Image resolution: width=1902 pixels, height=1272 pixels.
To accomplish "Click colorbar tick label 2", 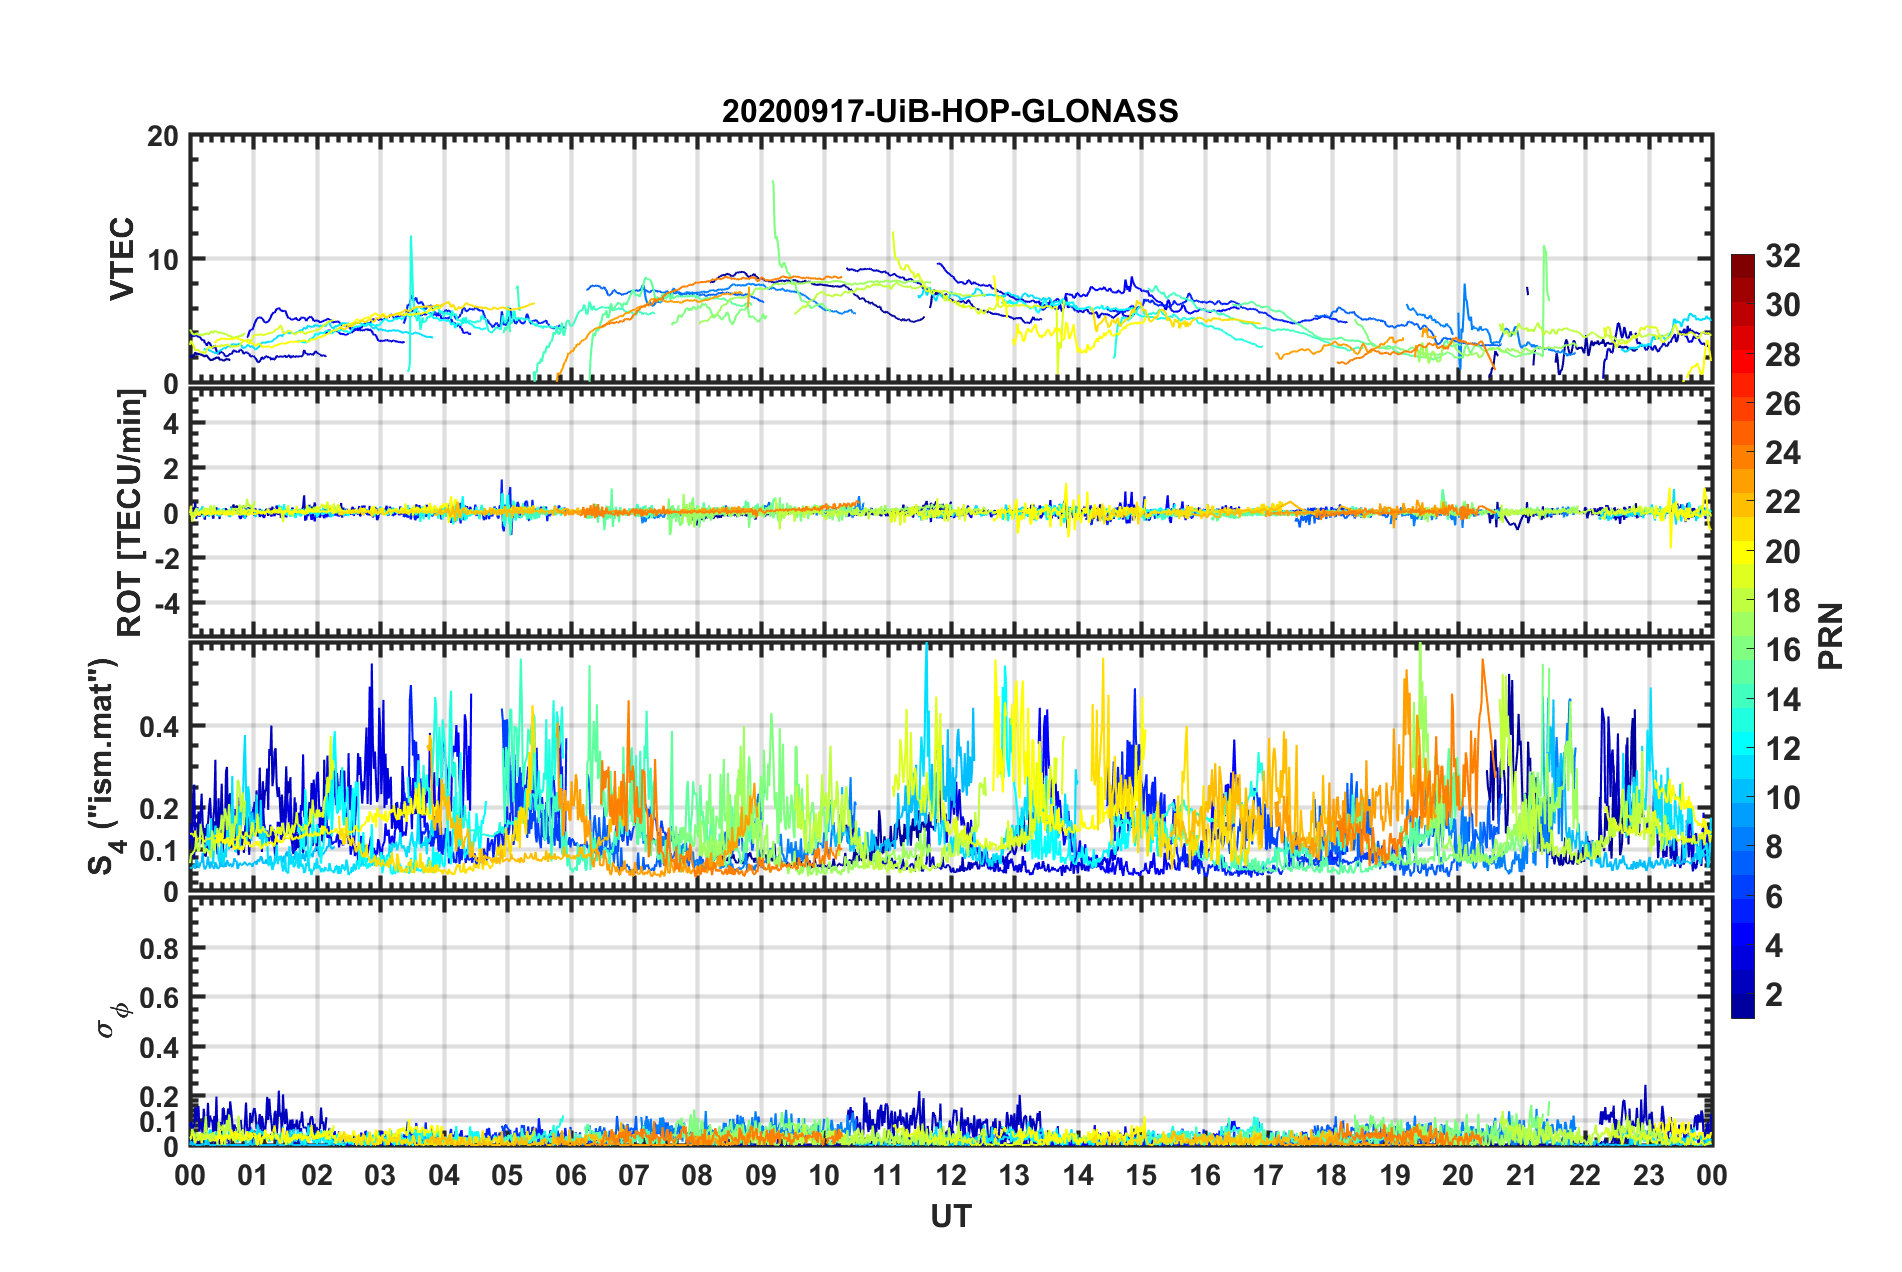I will 1774,995.
